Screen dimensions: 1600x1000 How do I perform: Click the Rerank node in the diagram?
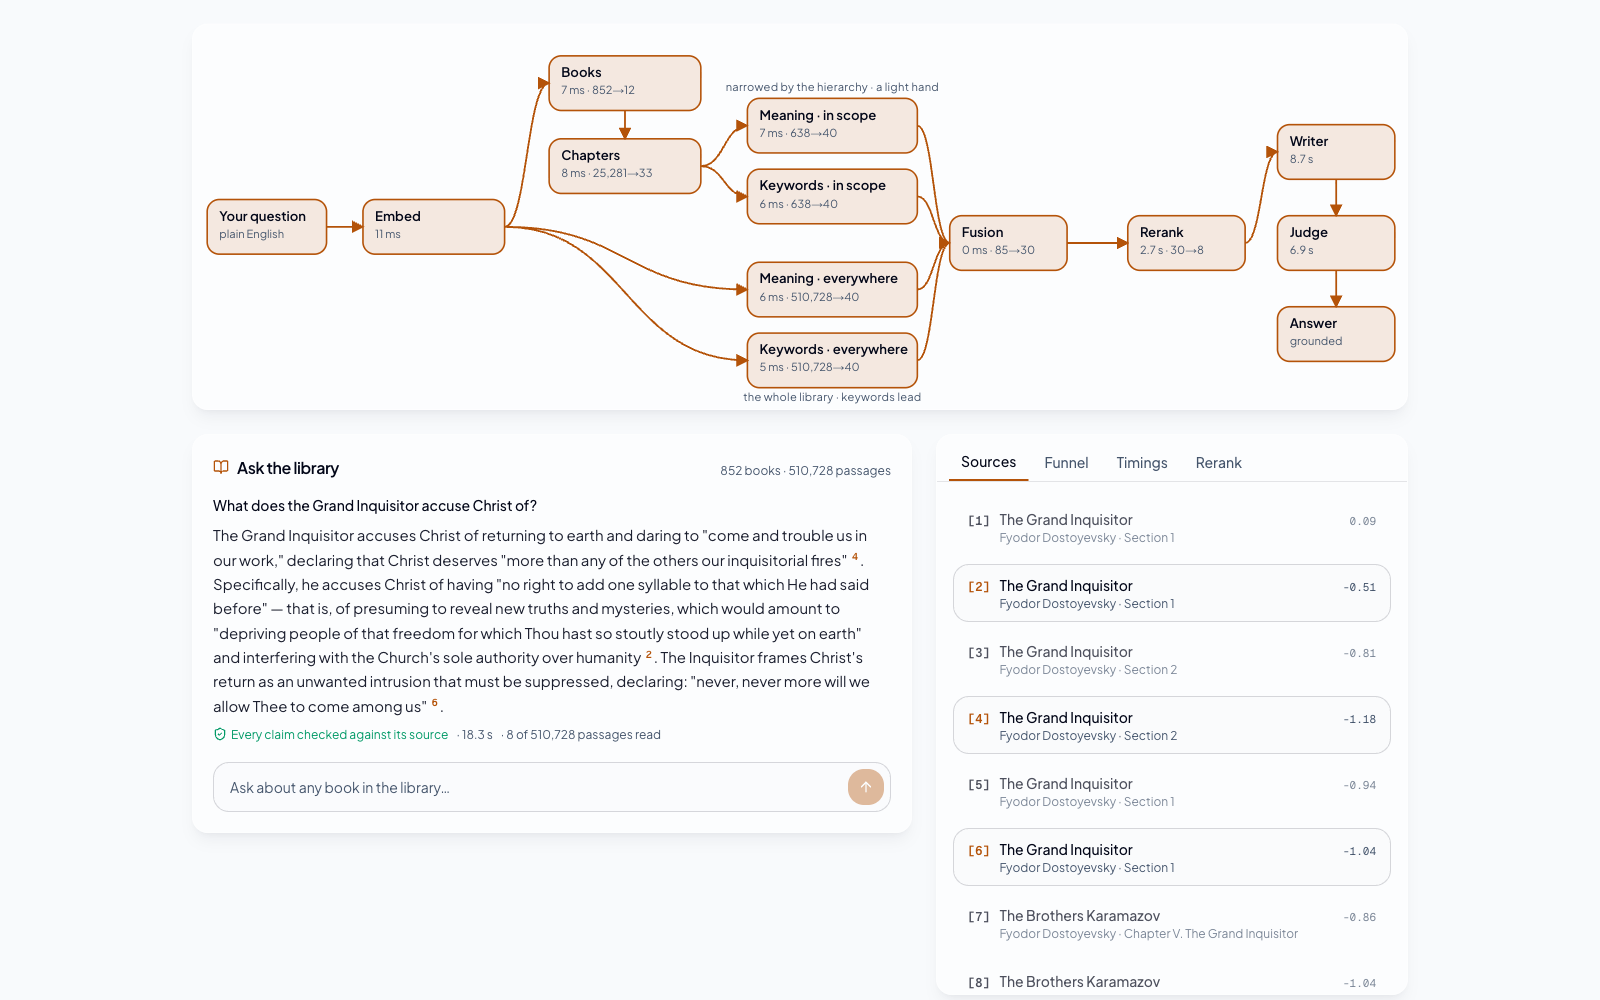pyautogui.click(x=1186, y=243)
